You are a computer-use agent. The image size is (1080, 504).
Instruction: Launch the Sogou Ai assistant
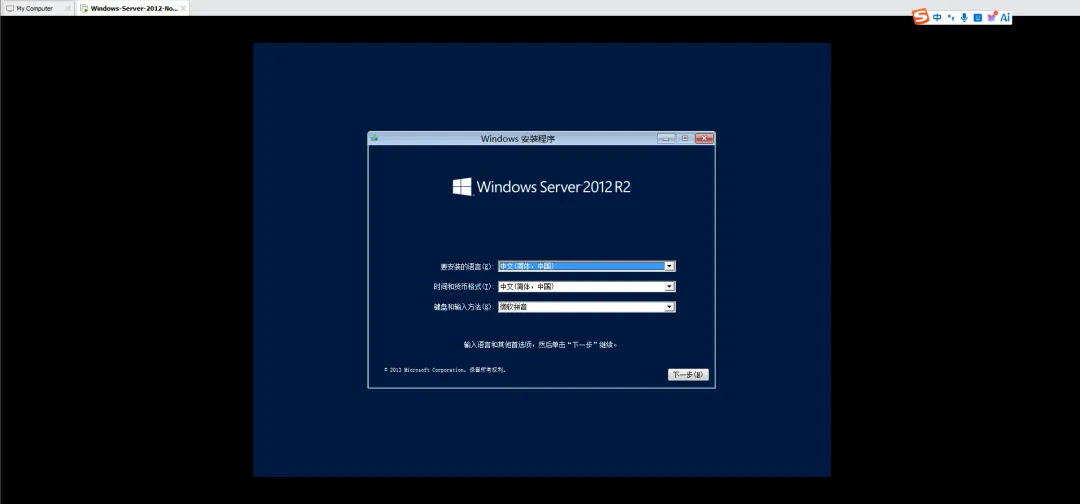[1005, 18]
